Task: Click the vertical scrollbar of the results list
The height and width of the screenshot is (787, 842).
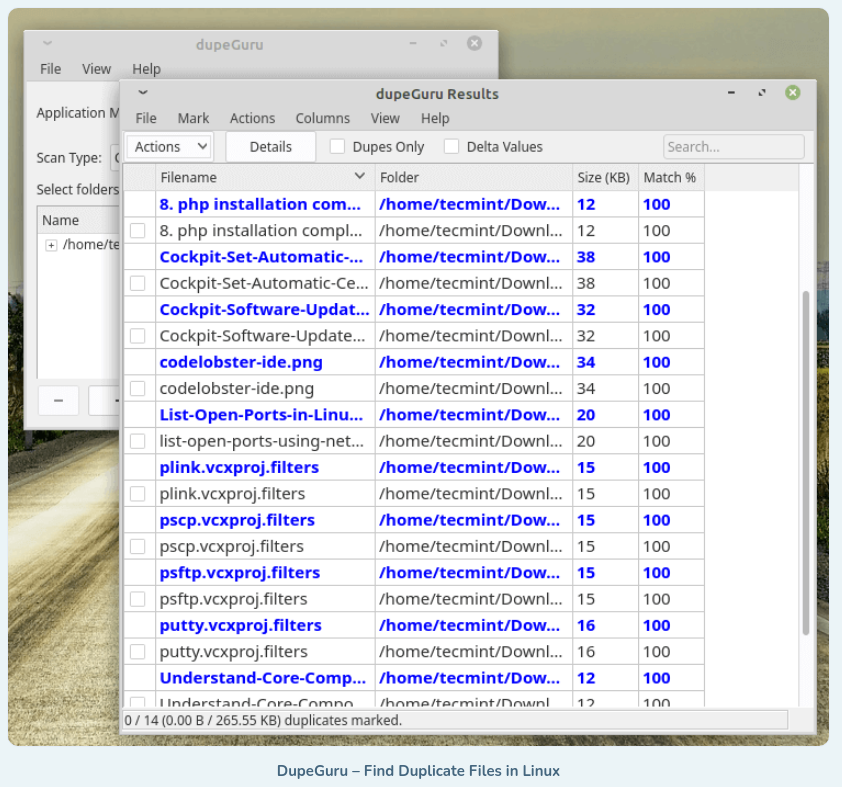Action: pos(806,460)
